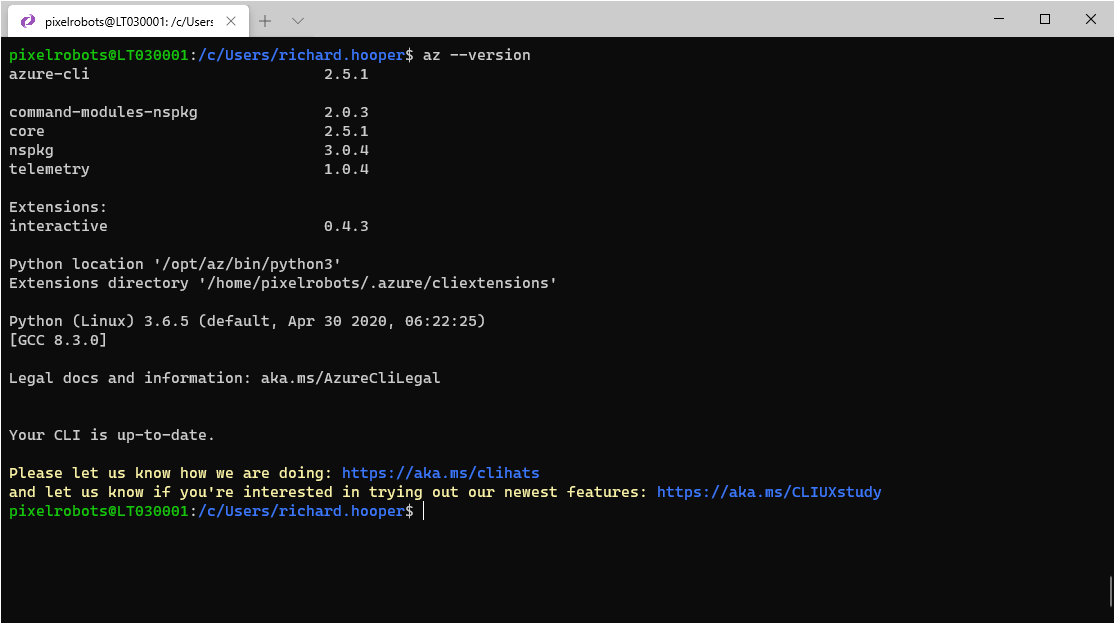Click 'Please let us know how we are doing' text
This screenshot has width=1115, height=624.
pos(170,473)
